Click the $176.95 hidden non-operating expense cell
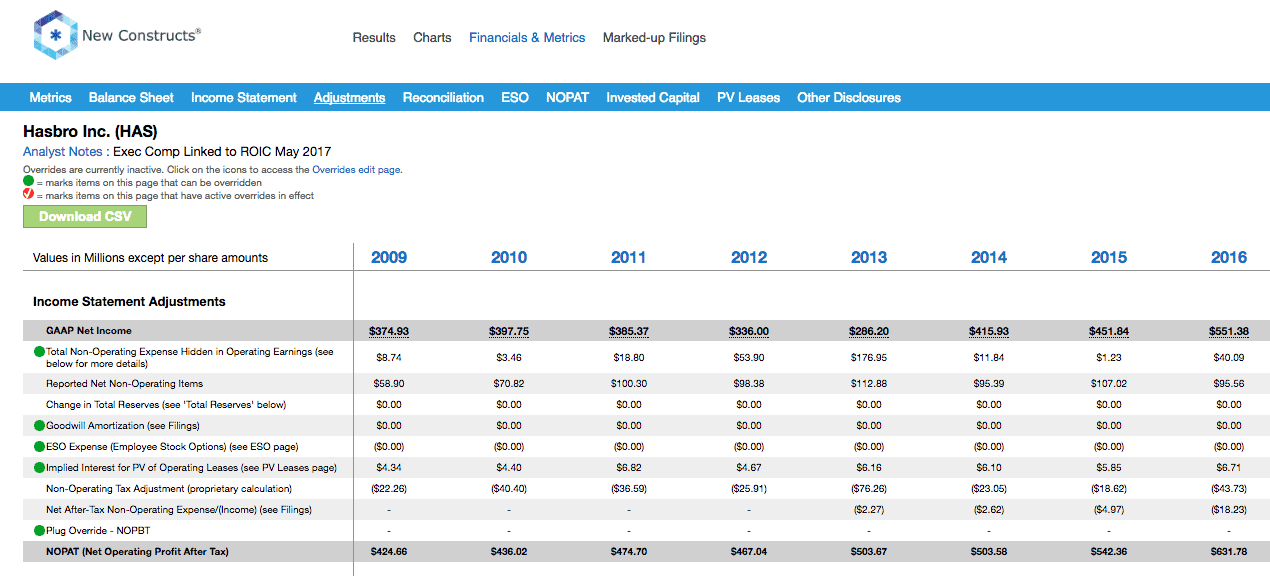The width and height of the screenshot is (1270, 576). tap(869, 357)
